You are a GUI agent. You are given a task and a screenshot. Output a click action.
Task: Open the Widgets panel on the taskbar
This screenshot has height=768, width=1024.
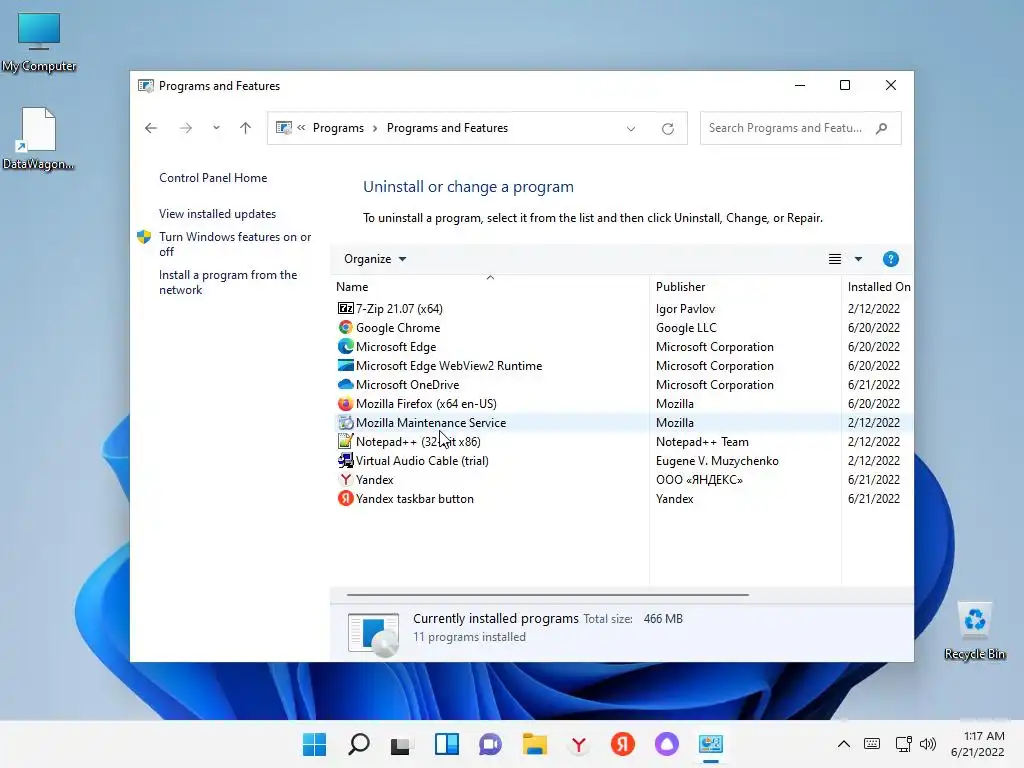(x=447, y=744)
